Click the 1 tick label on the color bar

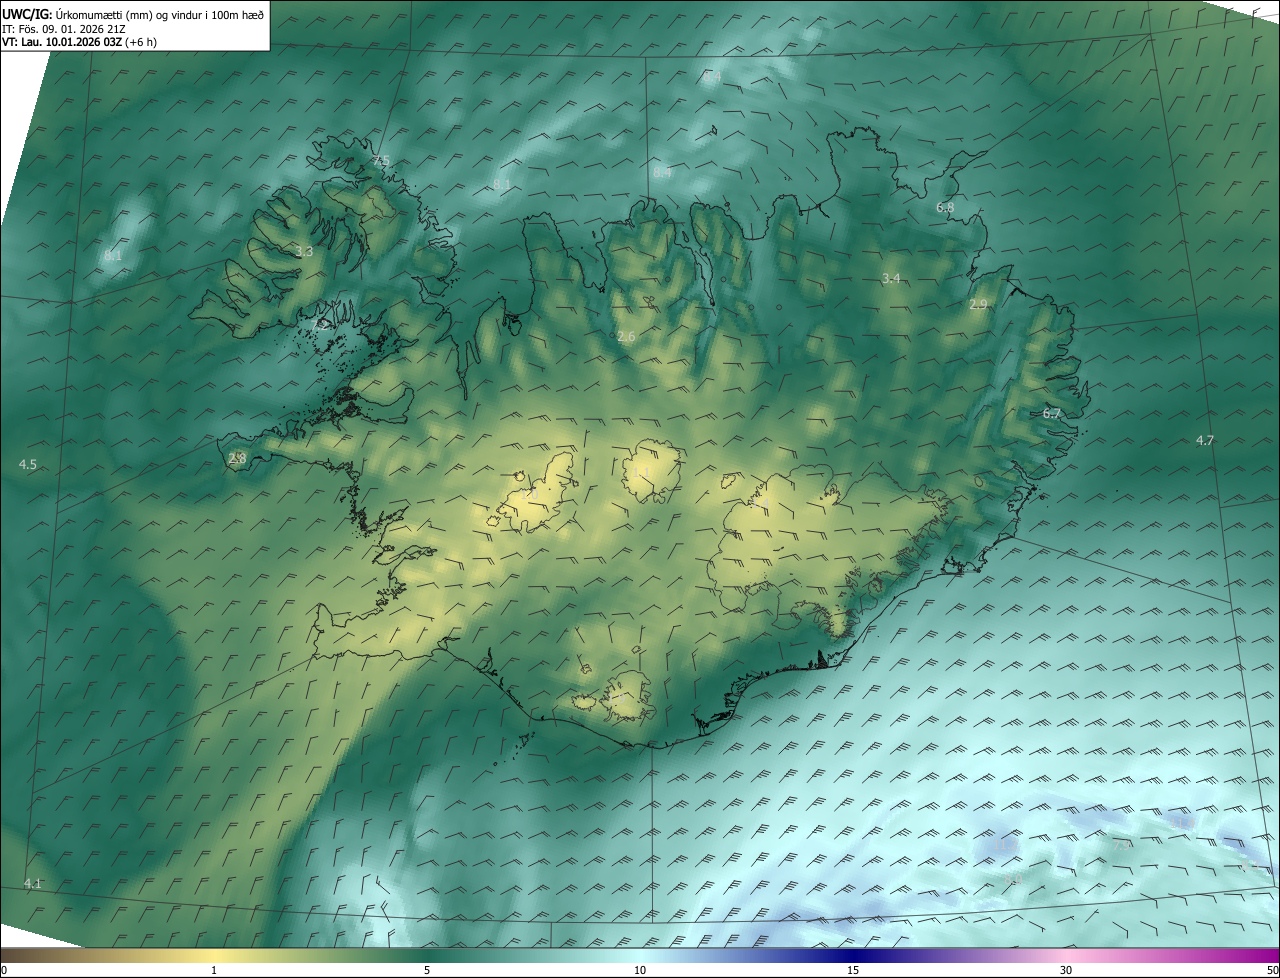pos(214,970)
